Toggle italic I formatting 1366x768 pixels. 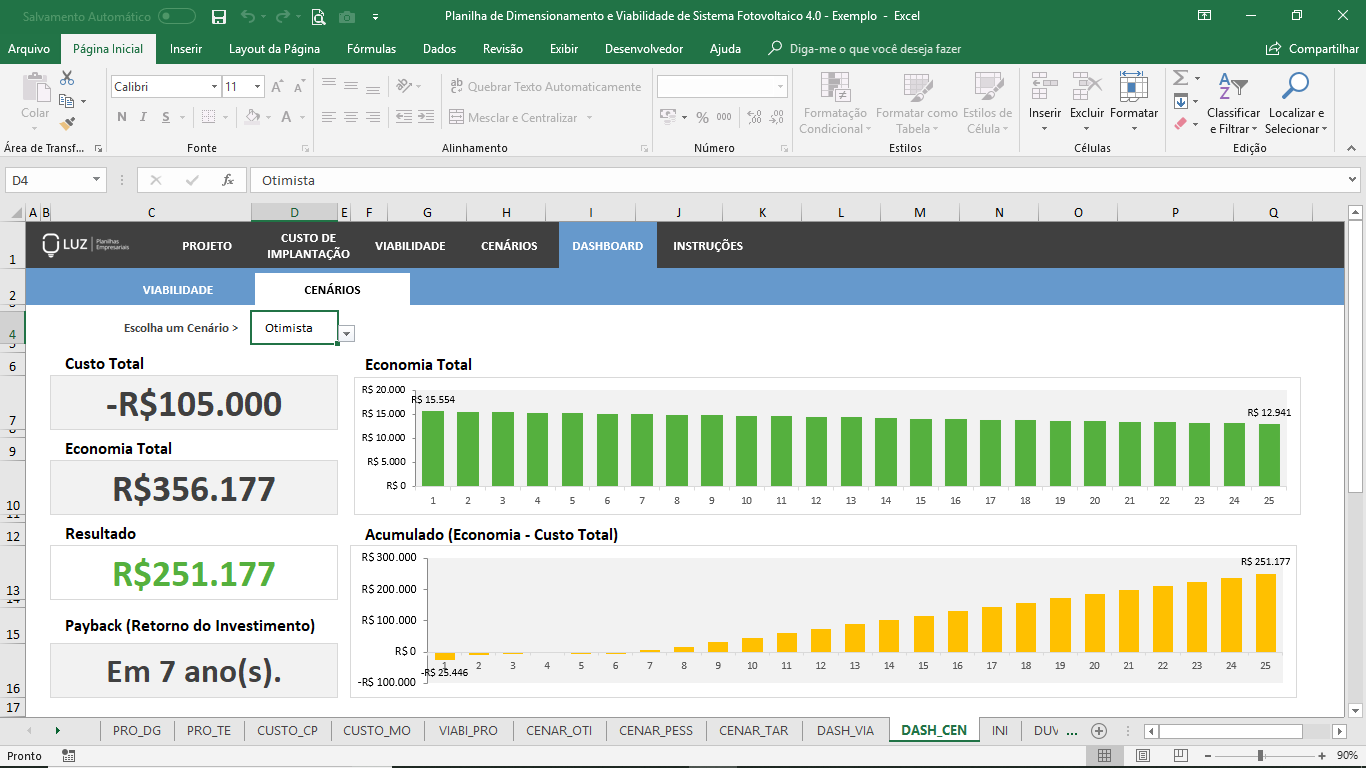[x=144, y=117]
